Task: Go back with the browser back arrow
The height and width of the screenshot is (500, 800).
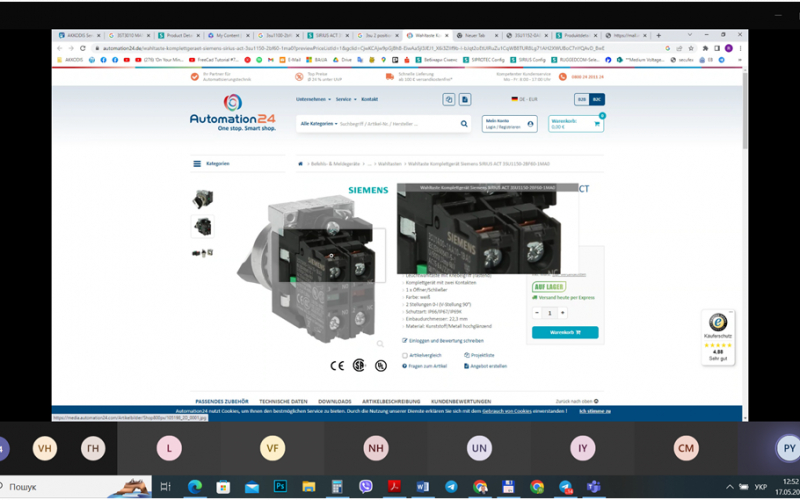Action: (x=60, y=48)
